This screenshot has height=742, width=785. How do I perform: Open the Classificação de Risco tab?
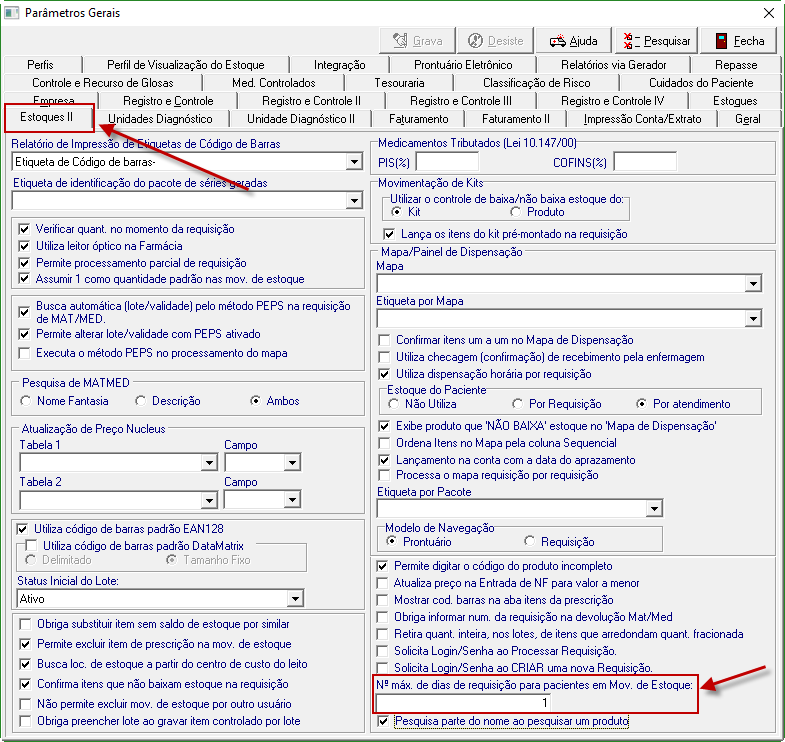point(536,83)
